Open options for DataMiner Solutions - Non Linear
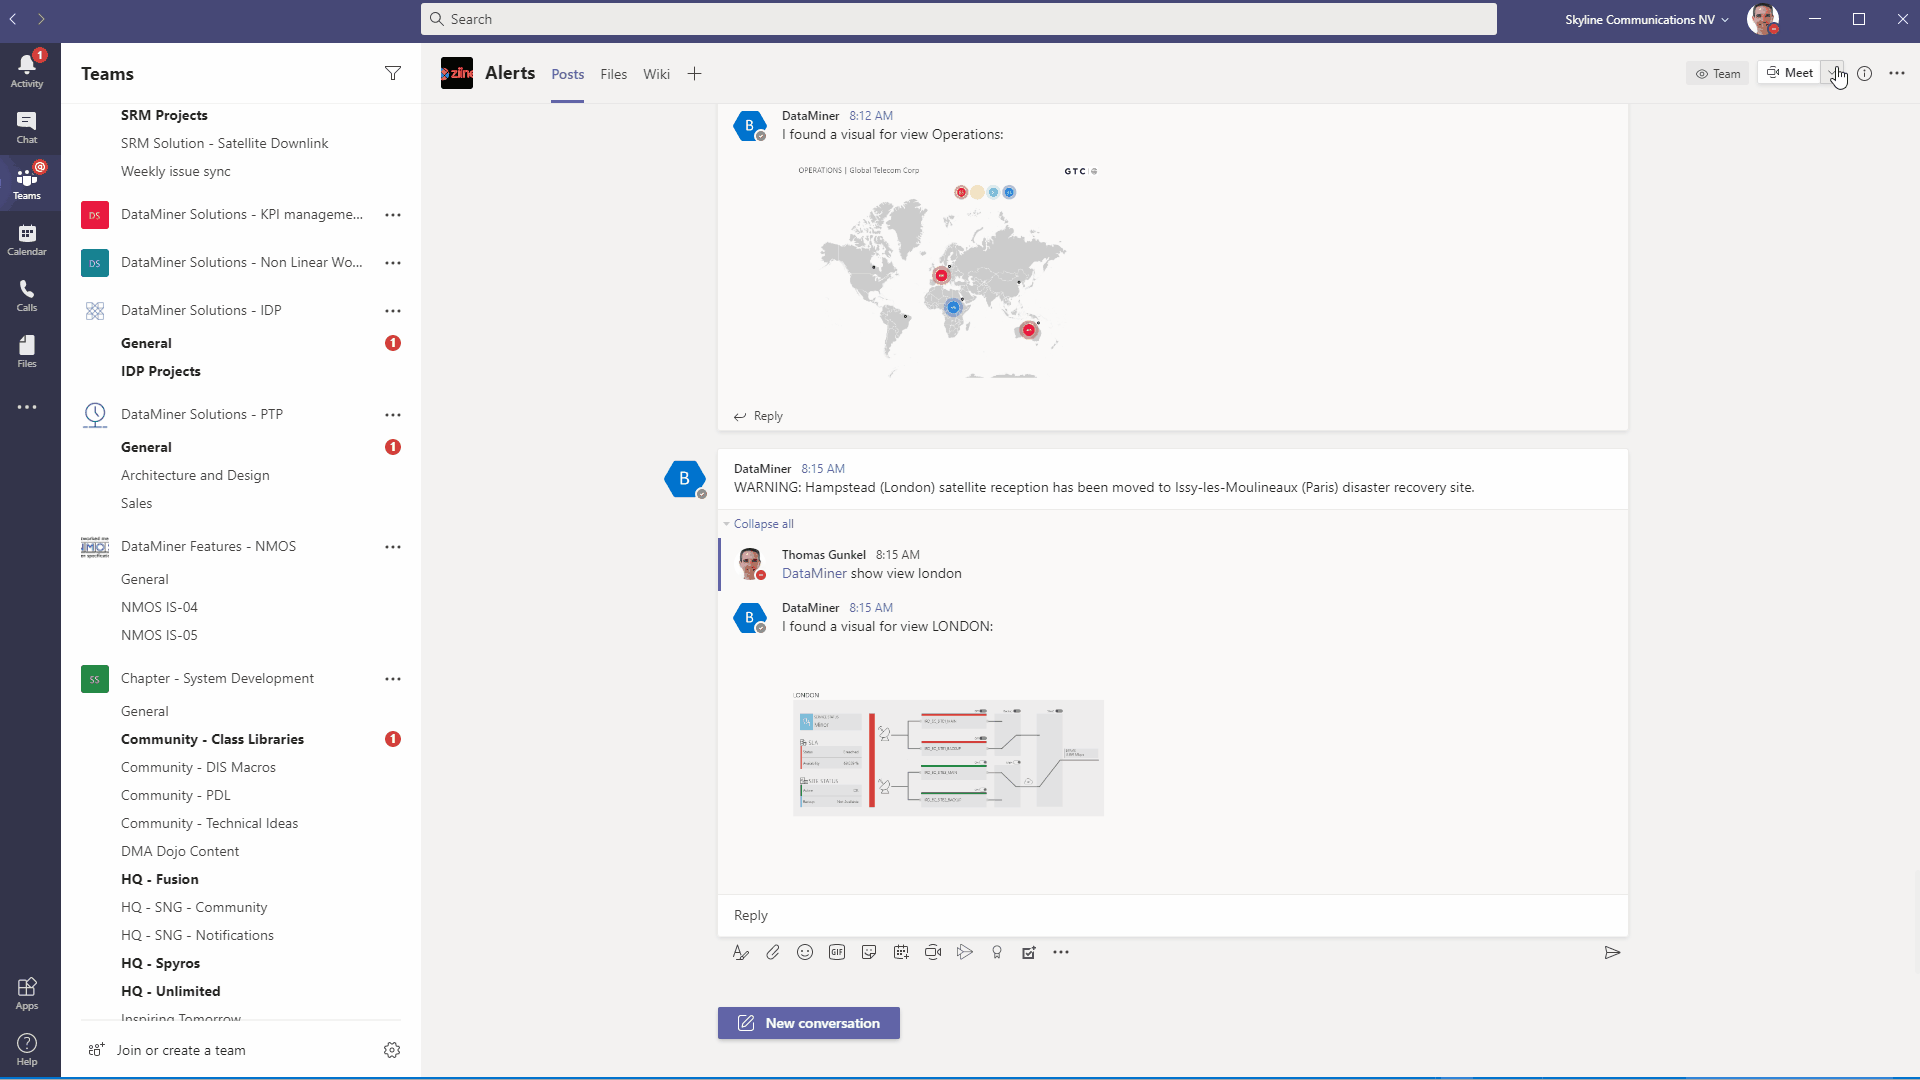This screenshot has height=1080, width=1920. click(393, 263)
